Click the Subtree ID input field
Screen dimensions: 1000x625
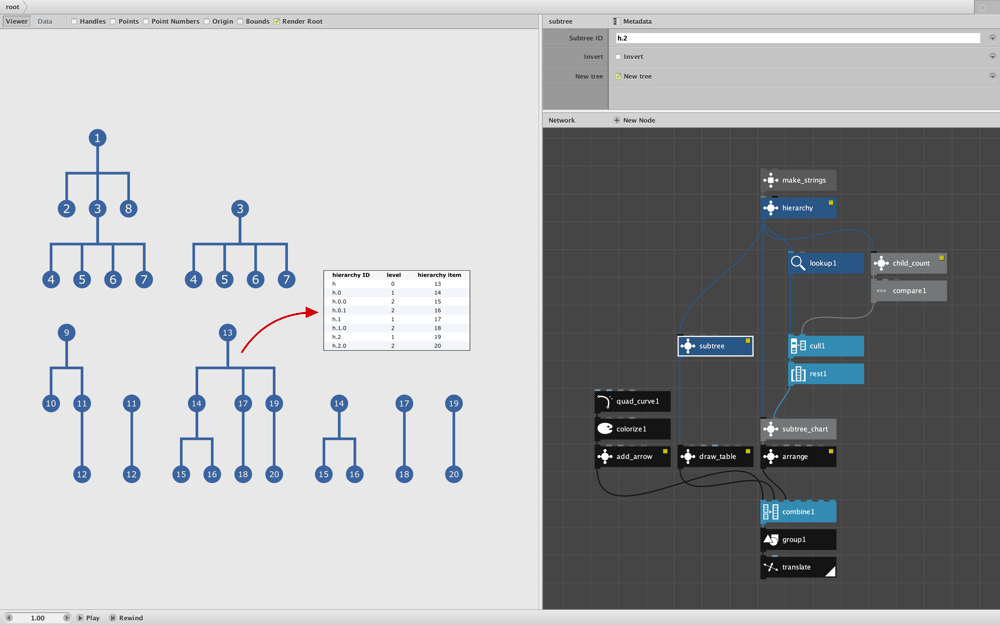pyautogui.click(x=798, y=38)
